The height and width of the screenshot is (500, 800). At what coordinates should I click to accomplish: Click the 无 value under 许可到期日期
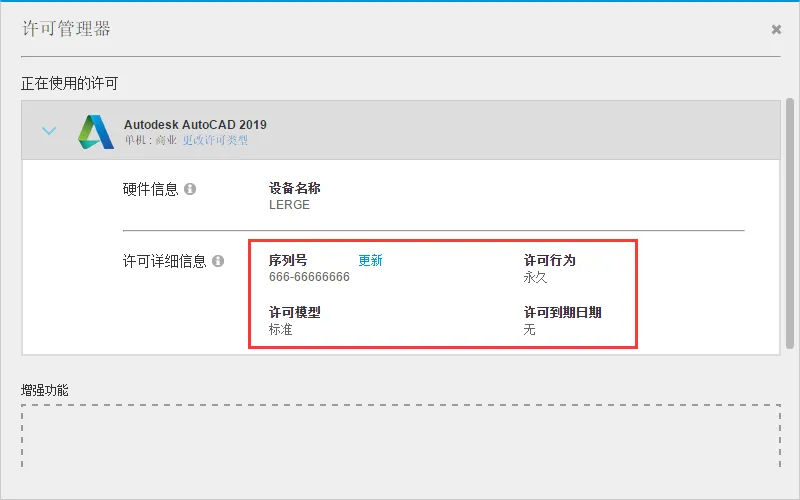529,329
